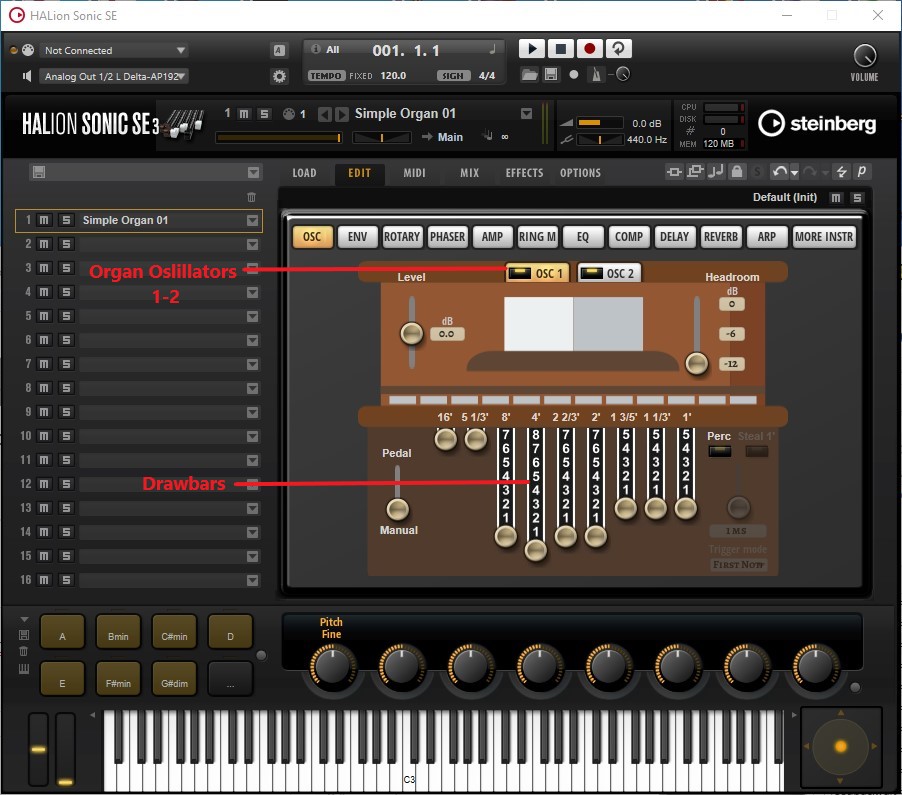Switch to the EFFECTS tab
Image resolution: width=902 pixels, height=795 pixels.
click(524, 173)
